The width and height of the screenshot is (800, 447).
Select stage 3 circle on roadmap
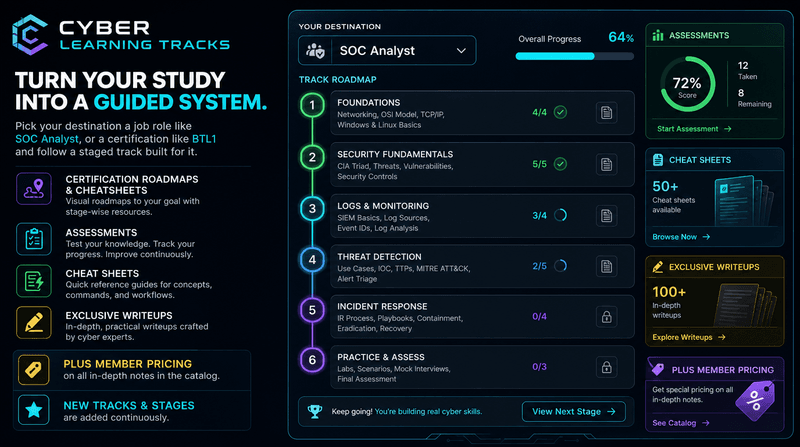(x=312, y=209)
